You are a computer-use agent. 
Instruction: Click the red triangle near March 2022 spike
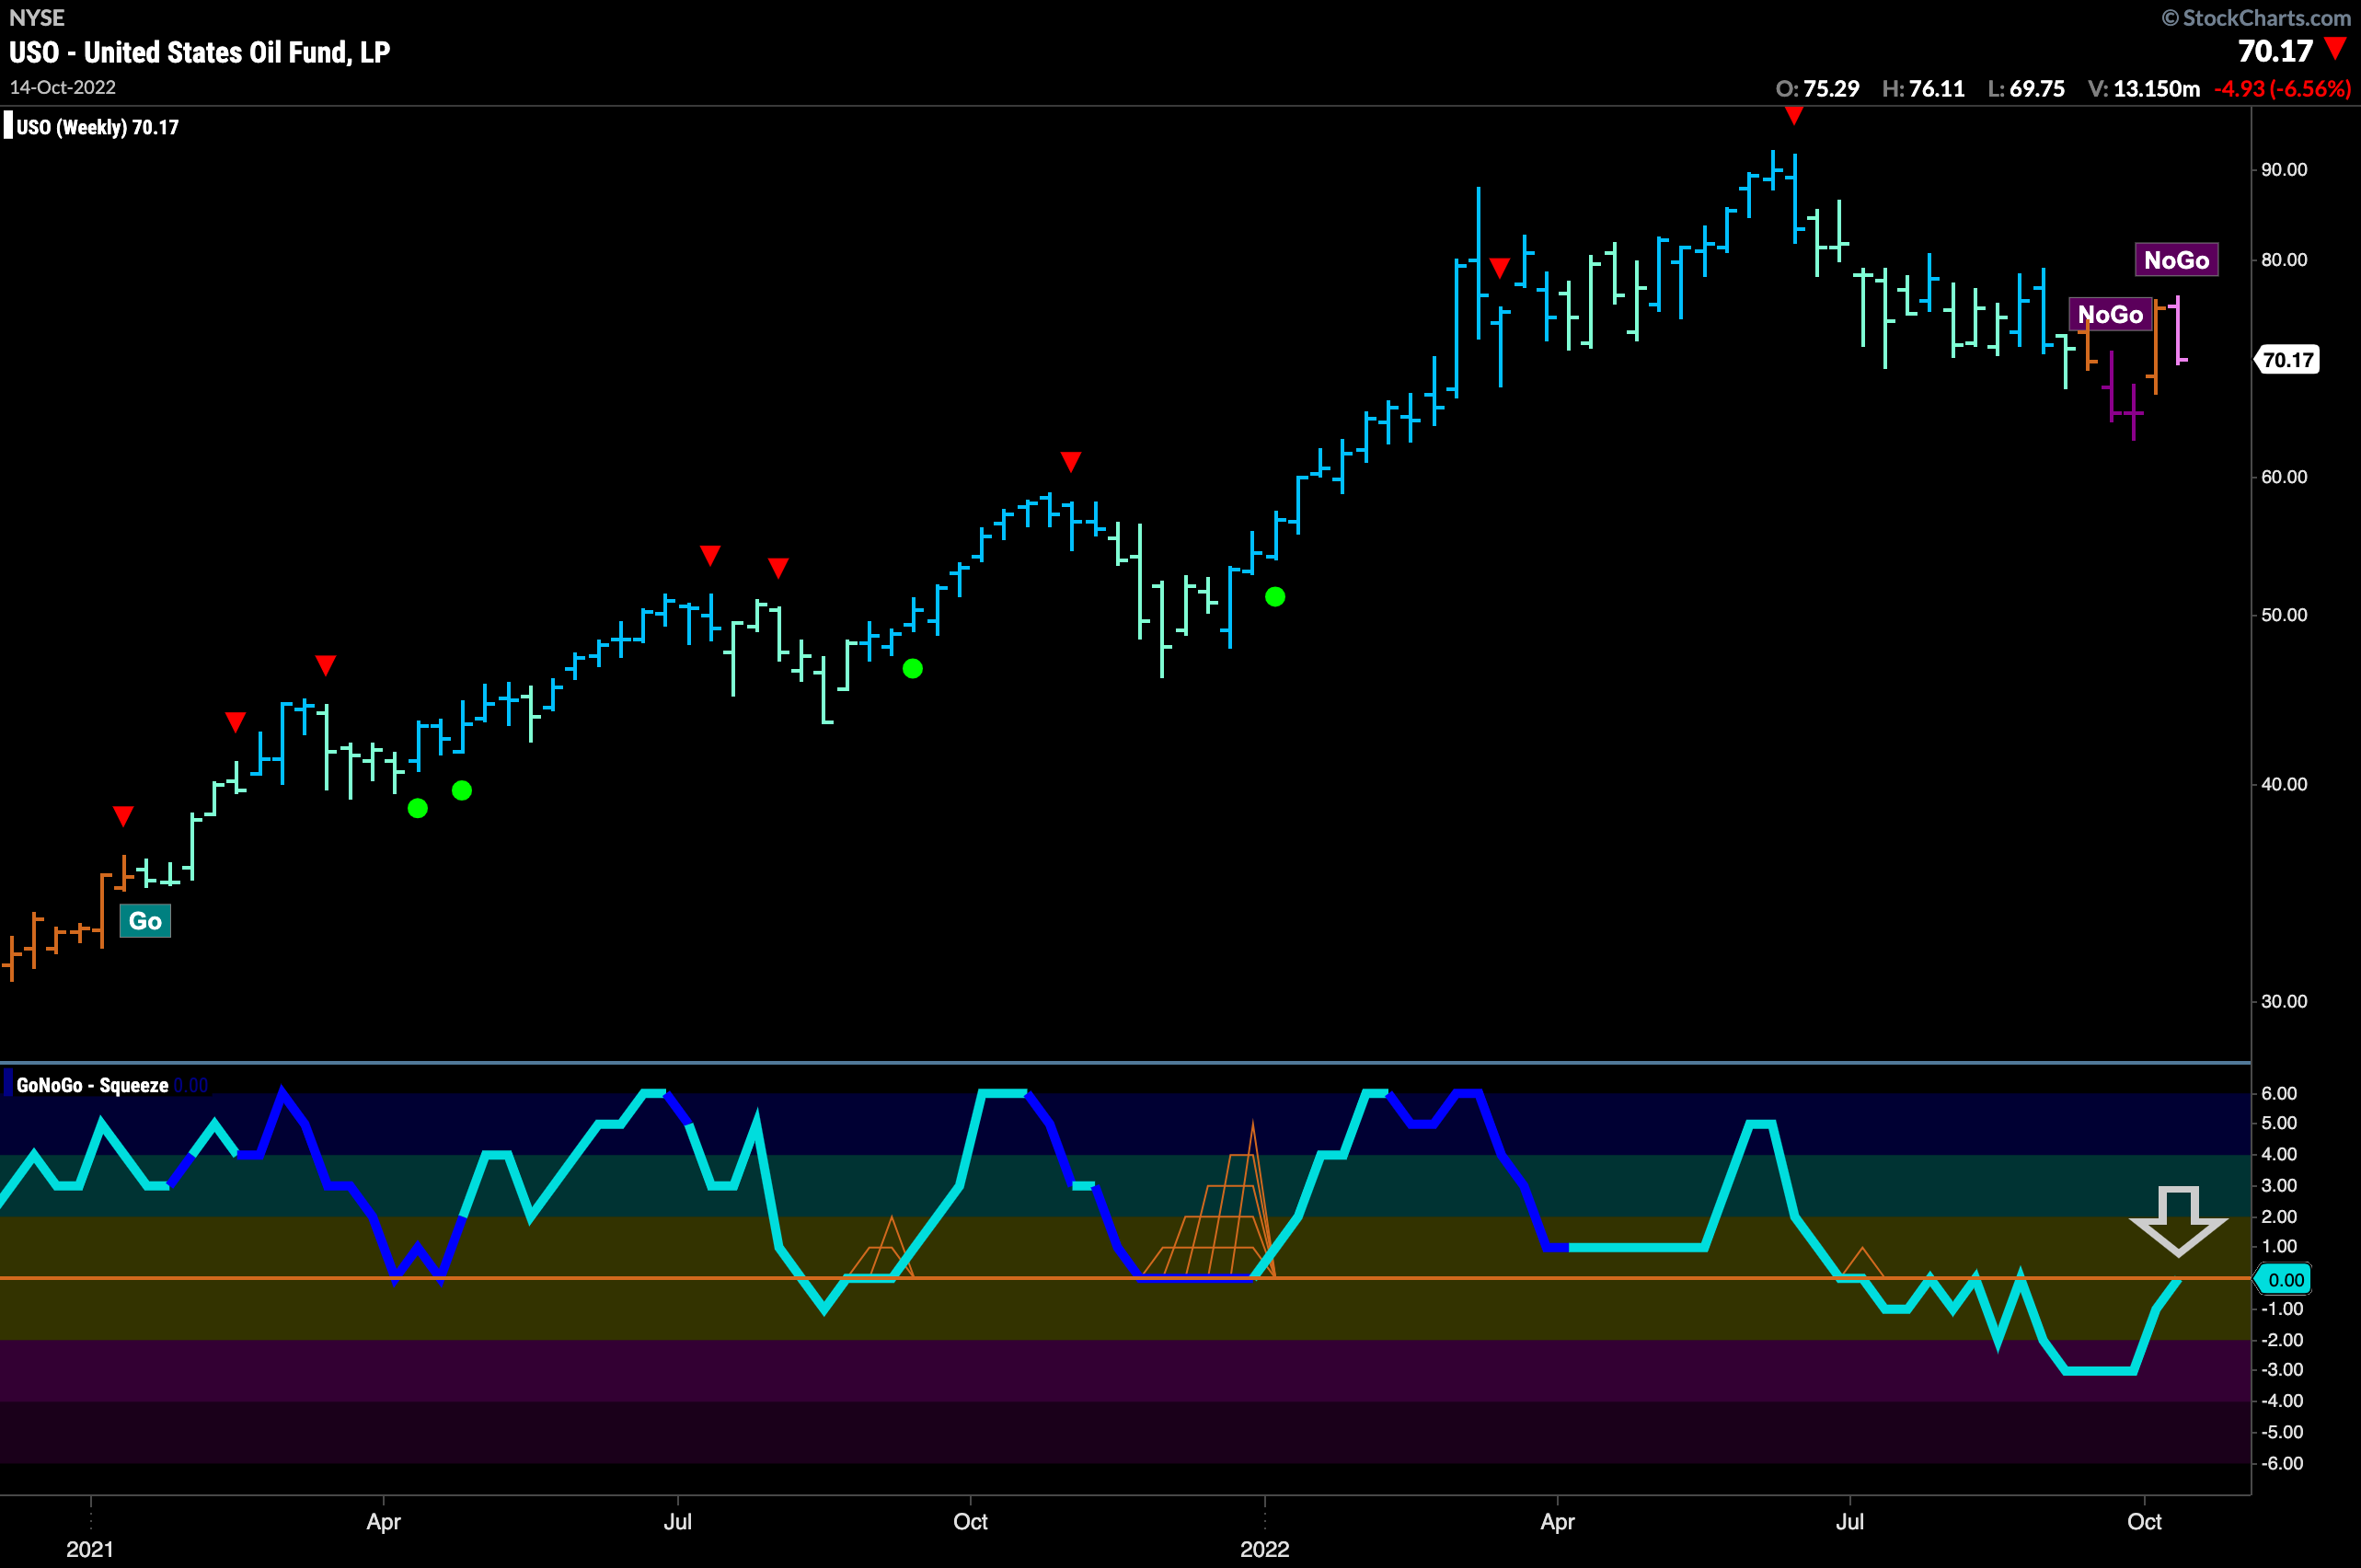click(x=1499, y=268)
